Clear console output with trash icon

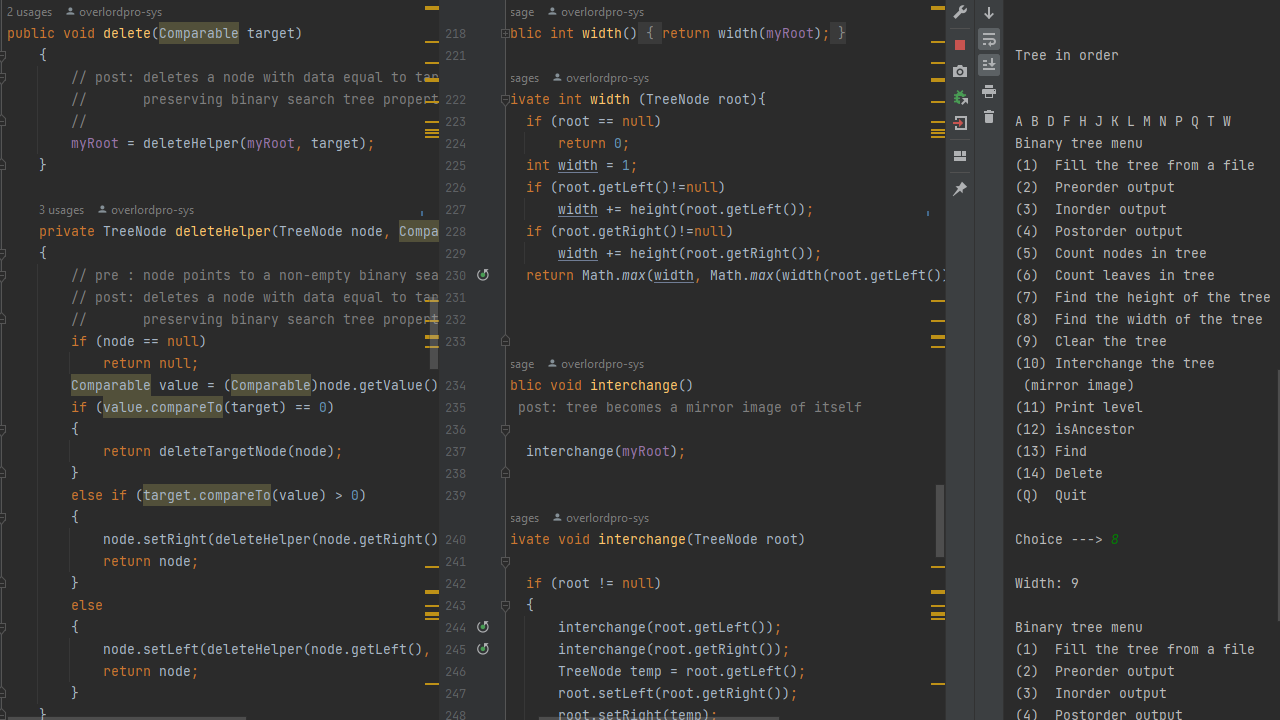(x=989, y=117)
